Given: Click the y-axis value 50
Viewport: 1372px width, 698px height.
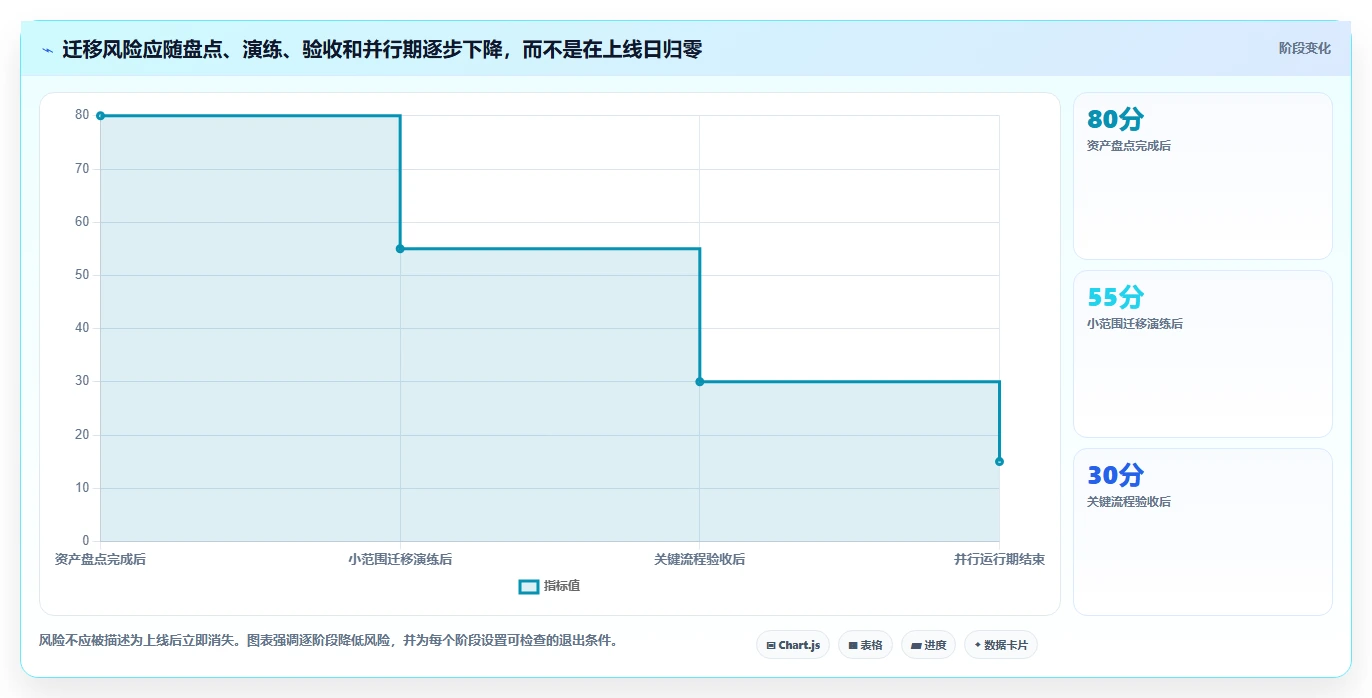Looking at the screenshot, I should pyautogui.click(x=82, y=275).
